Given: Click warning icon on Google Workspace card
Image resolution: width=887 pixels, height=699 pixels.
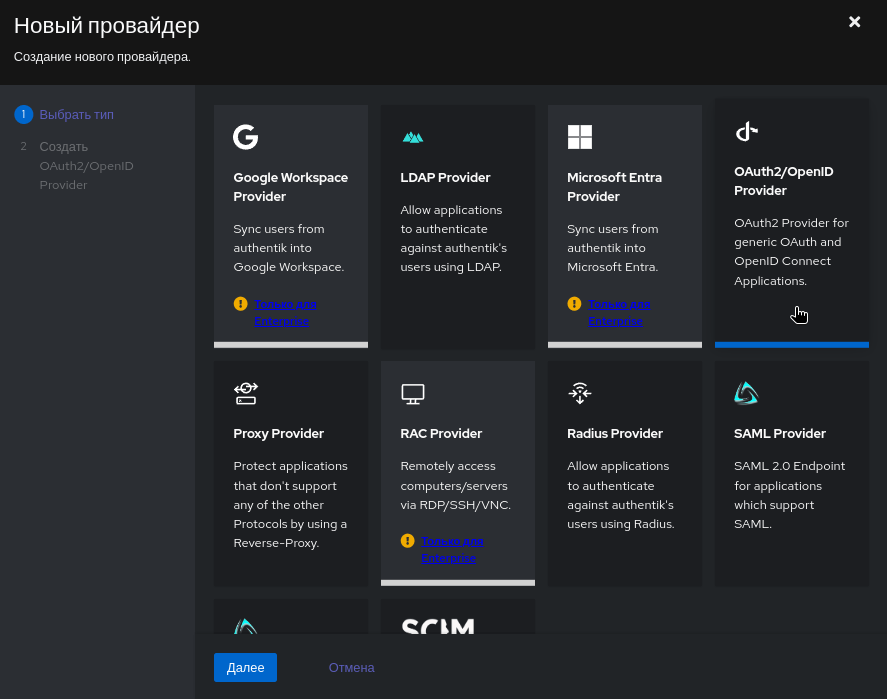Looking at the screenshot, I should pos(240,304).
